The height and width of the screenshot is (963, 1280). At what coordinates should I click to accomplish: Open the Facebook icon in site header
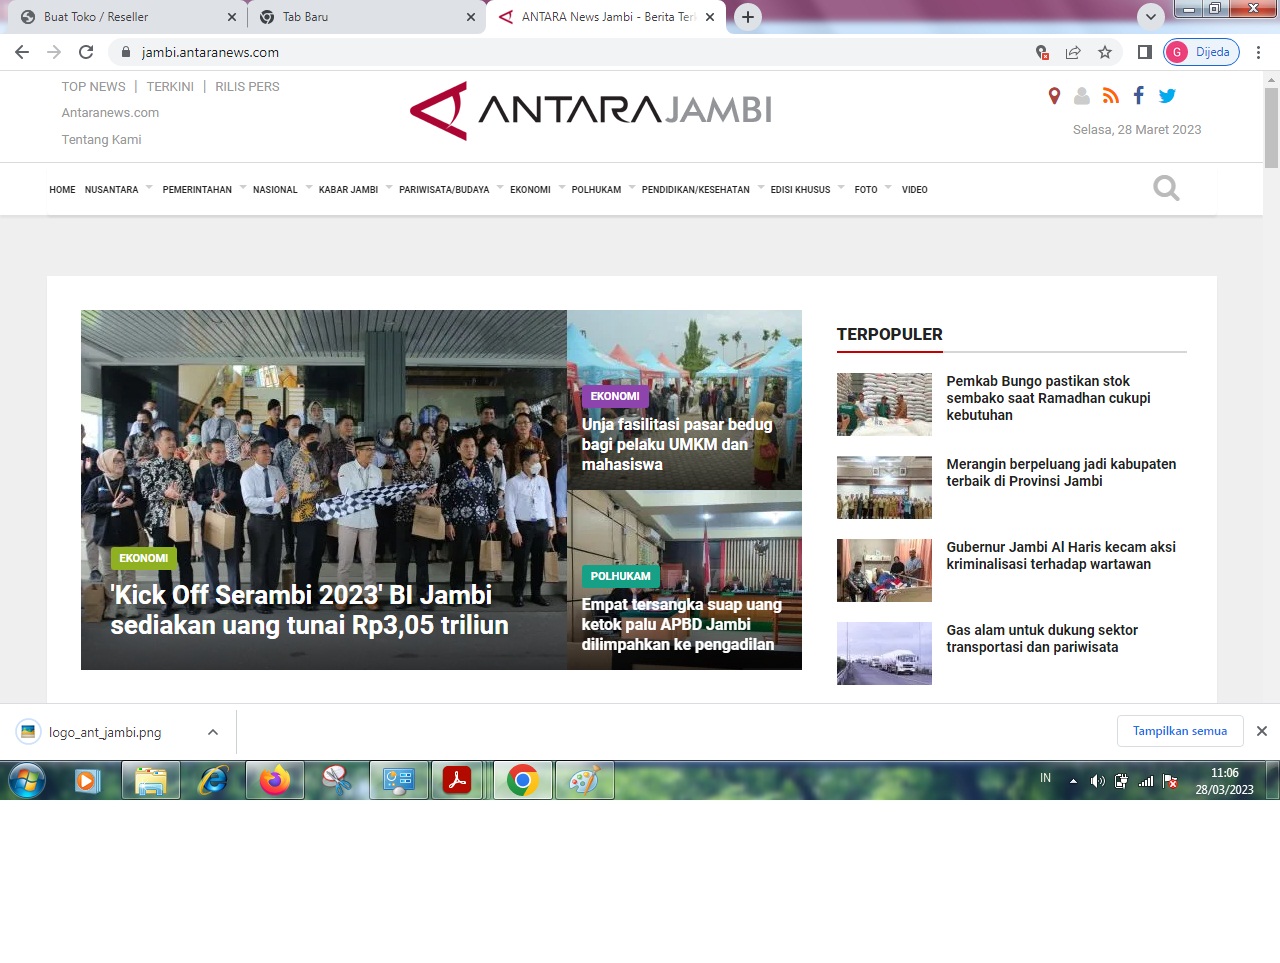point(1138,95)
